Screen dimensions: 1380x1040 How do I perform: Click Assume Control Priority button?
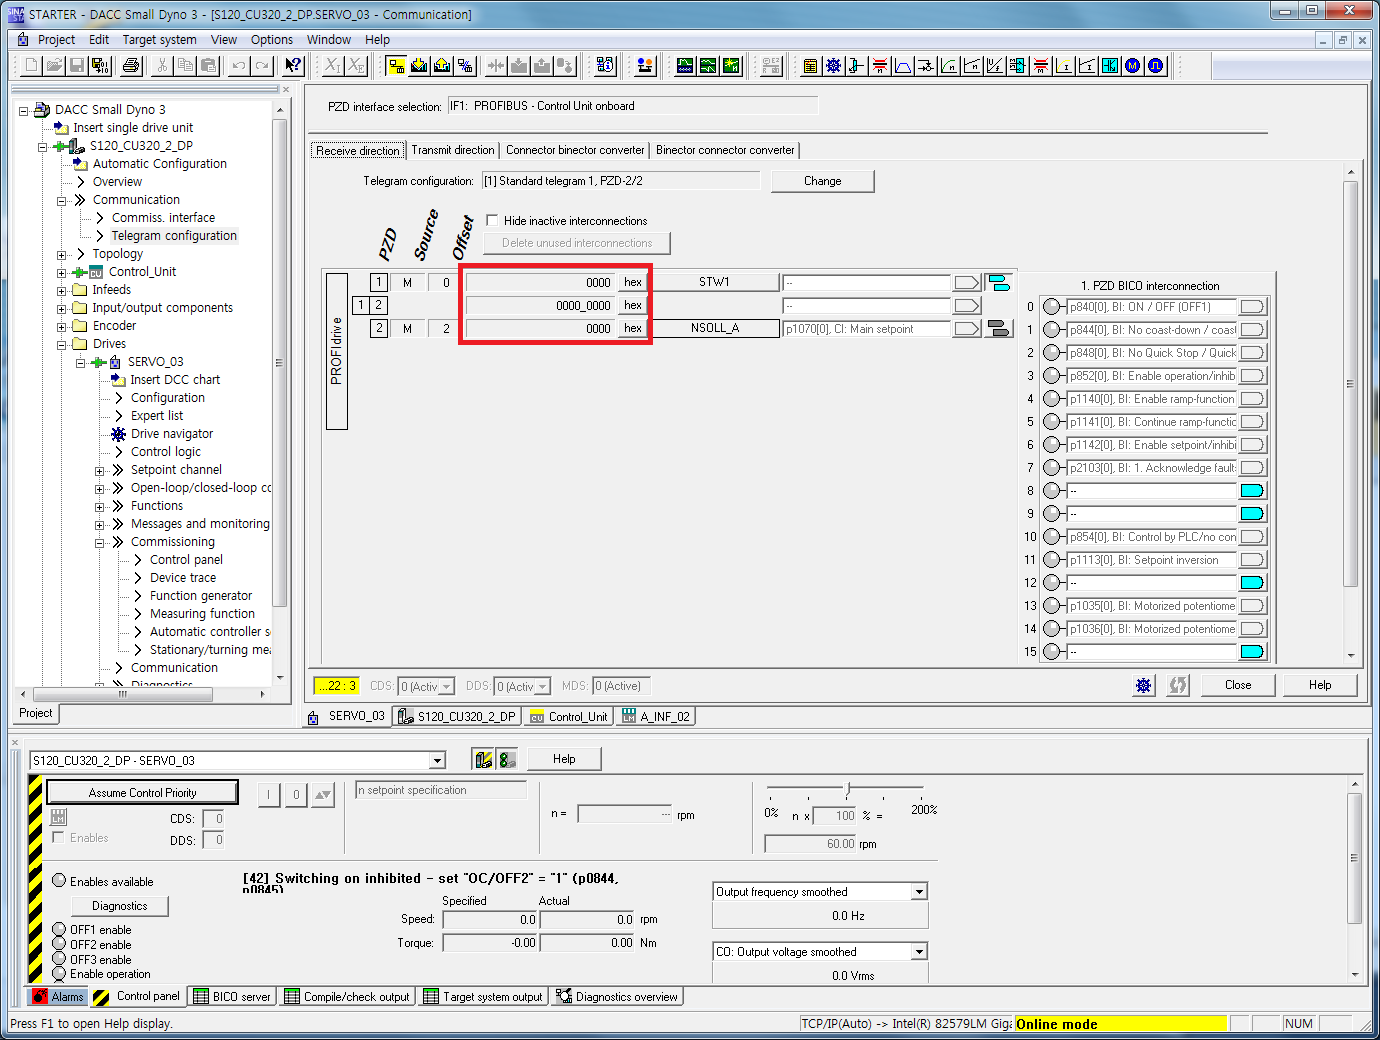[143, 793]
